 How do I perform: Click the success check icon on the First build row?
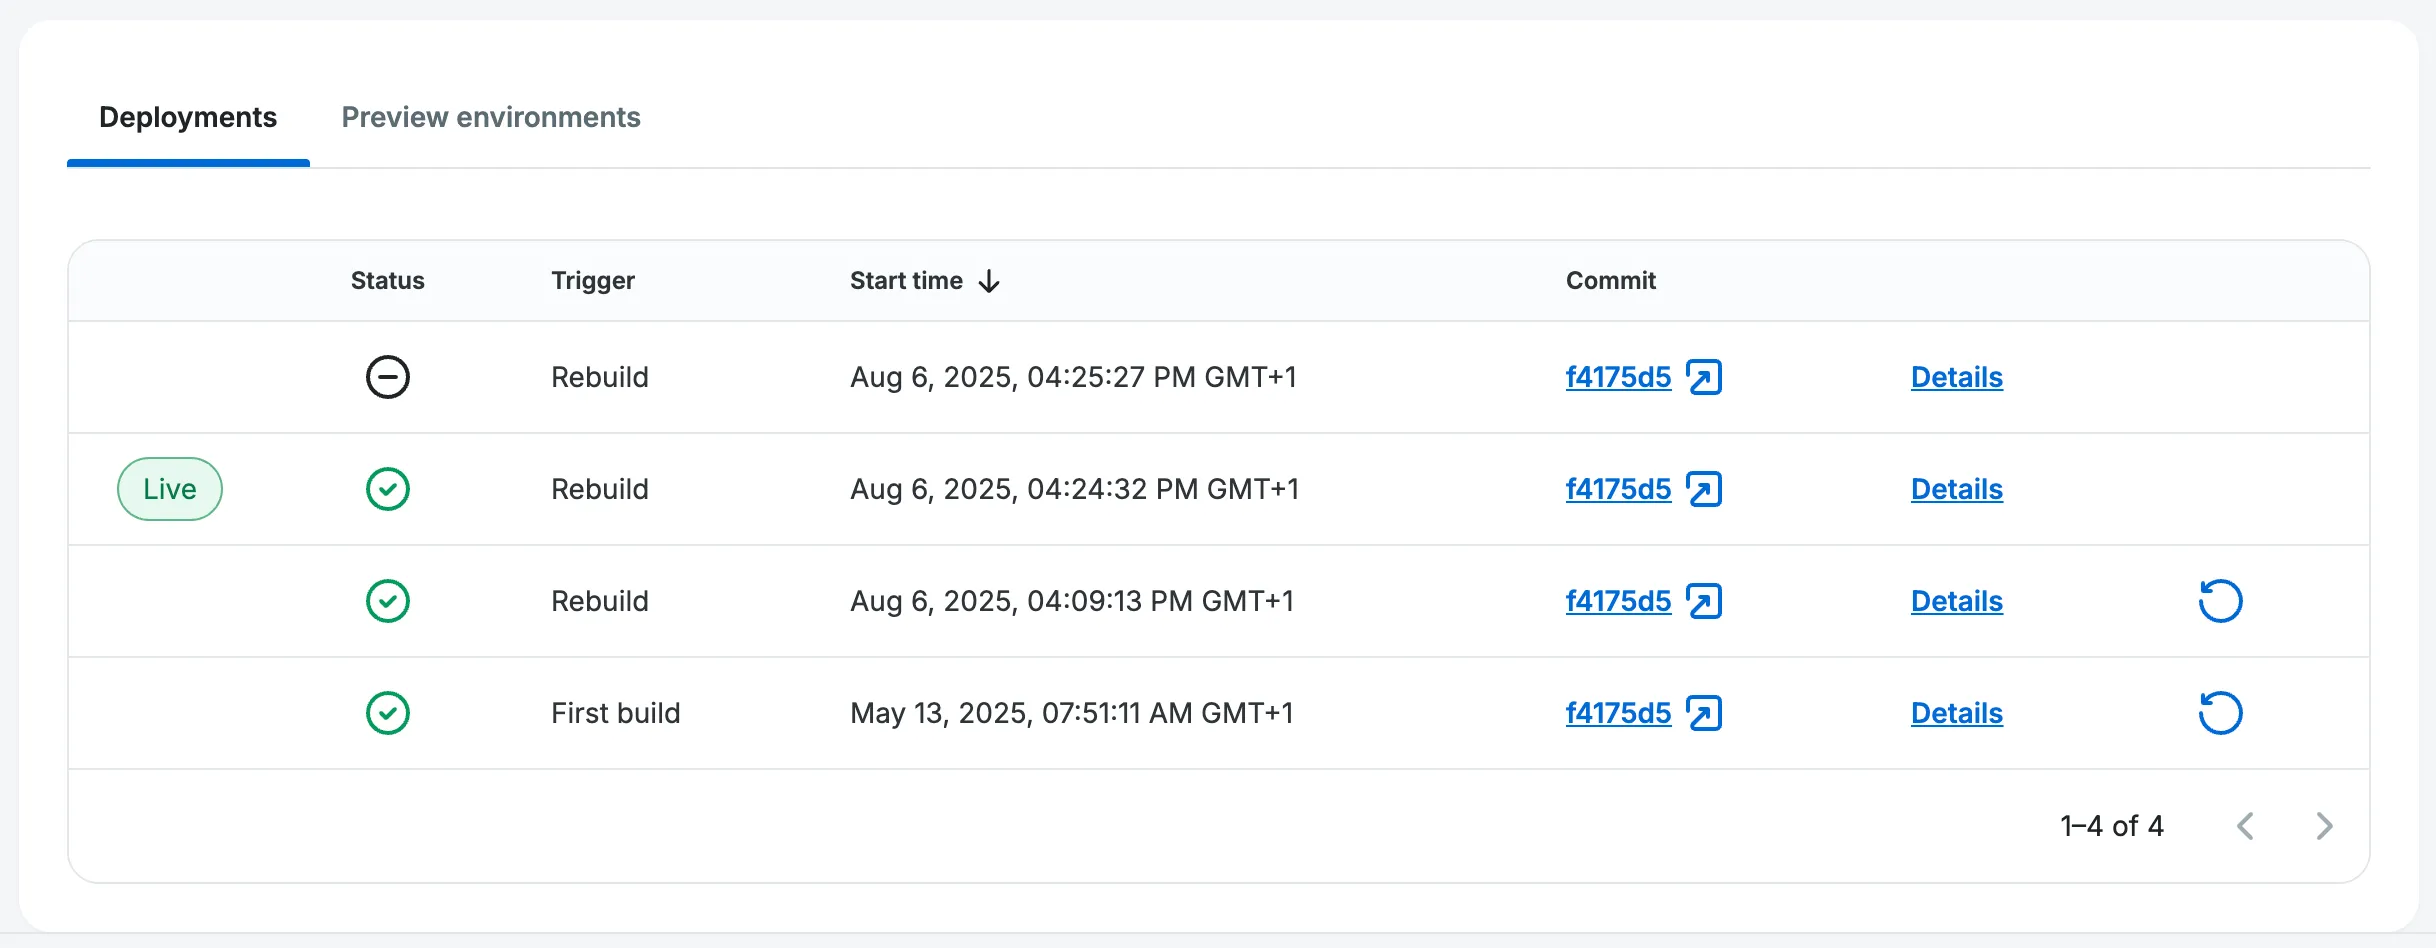(387, 713)
